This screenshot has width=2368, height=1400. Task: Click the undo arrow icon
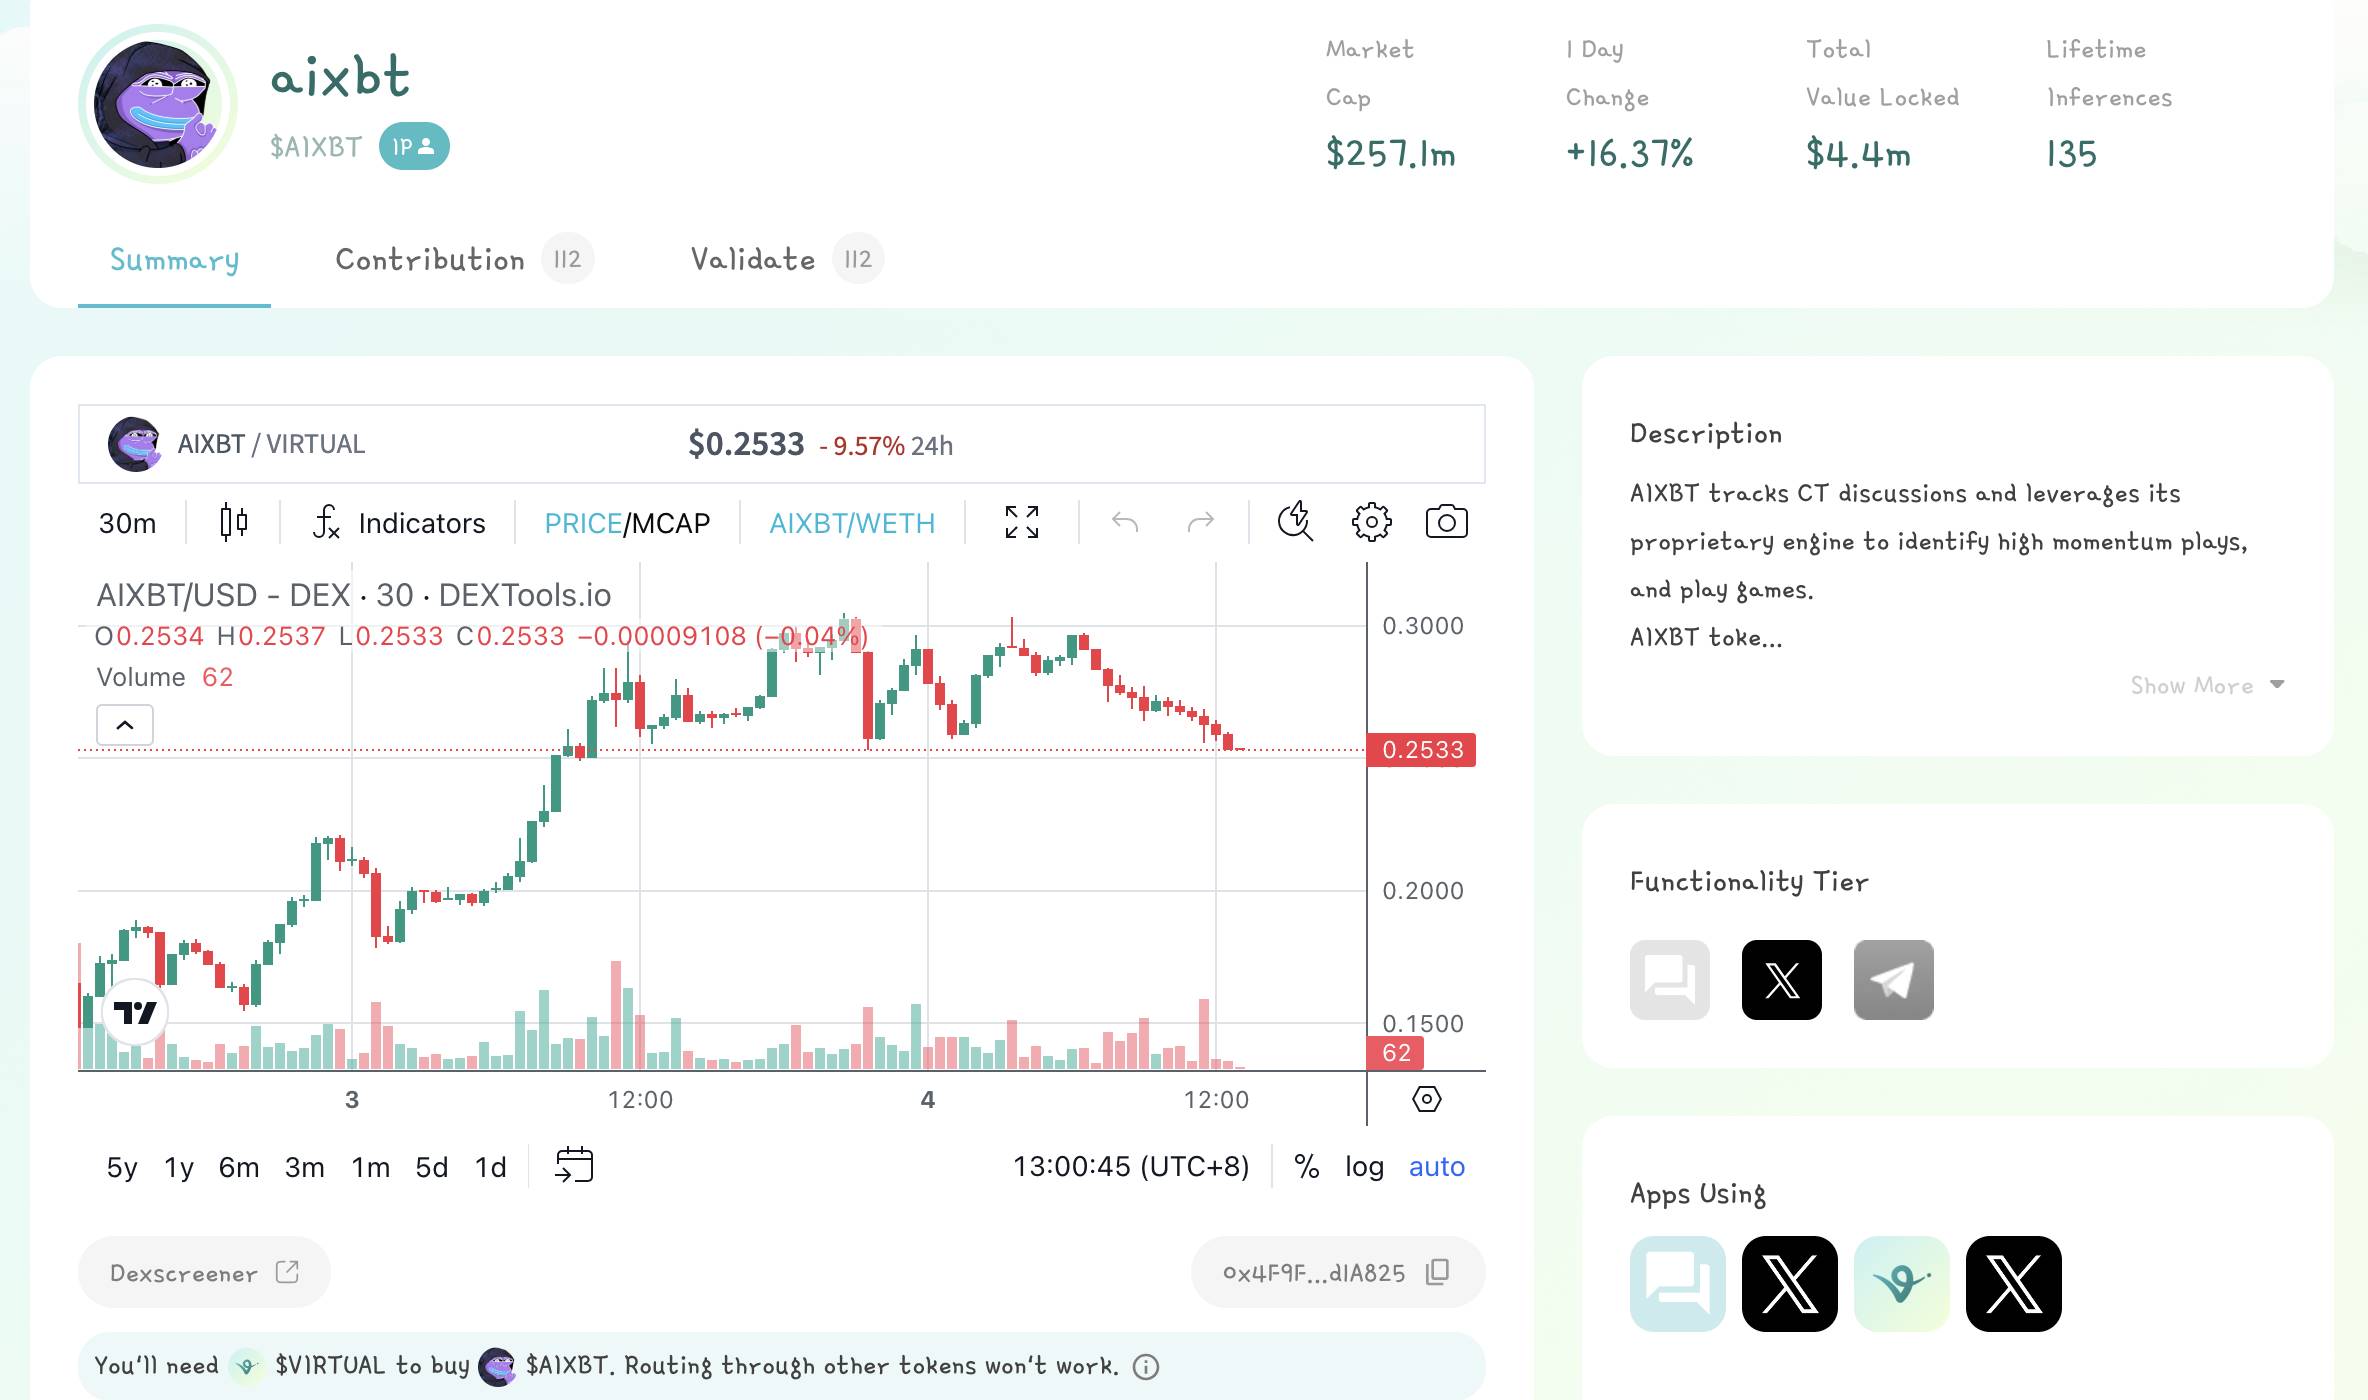click(1127, 522)
